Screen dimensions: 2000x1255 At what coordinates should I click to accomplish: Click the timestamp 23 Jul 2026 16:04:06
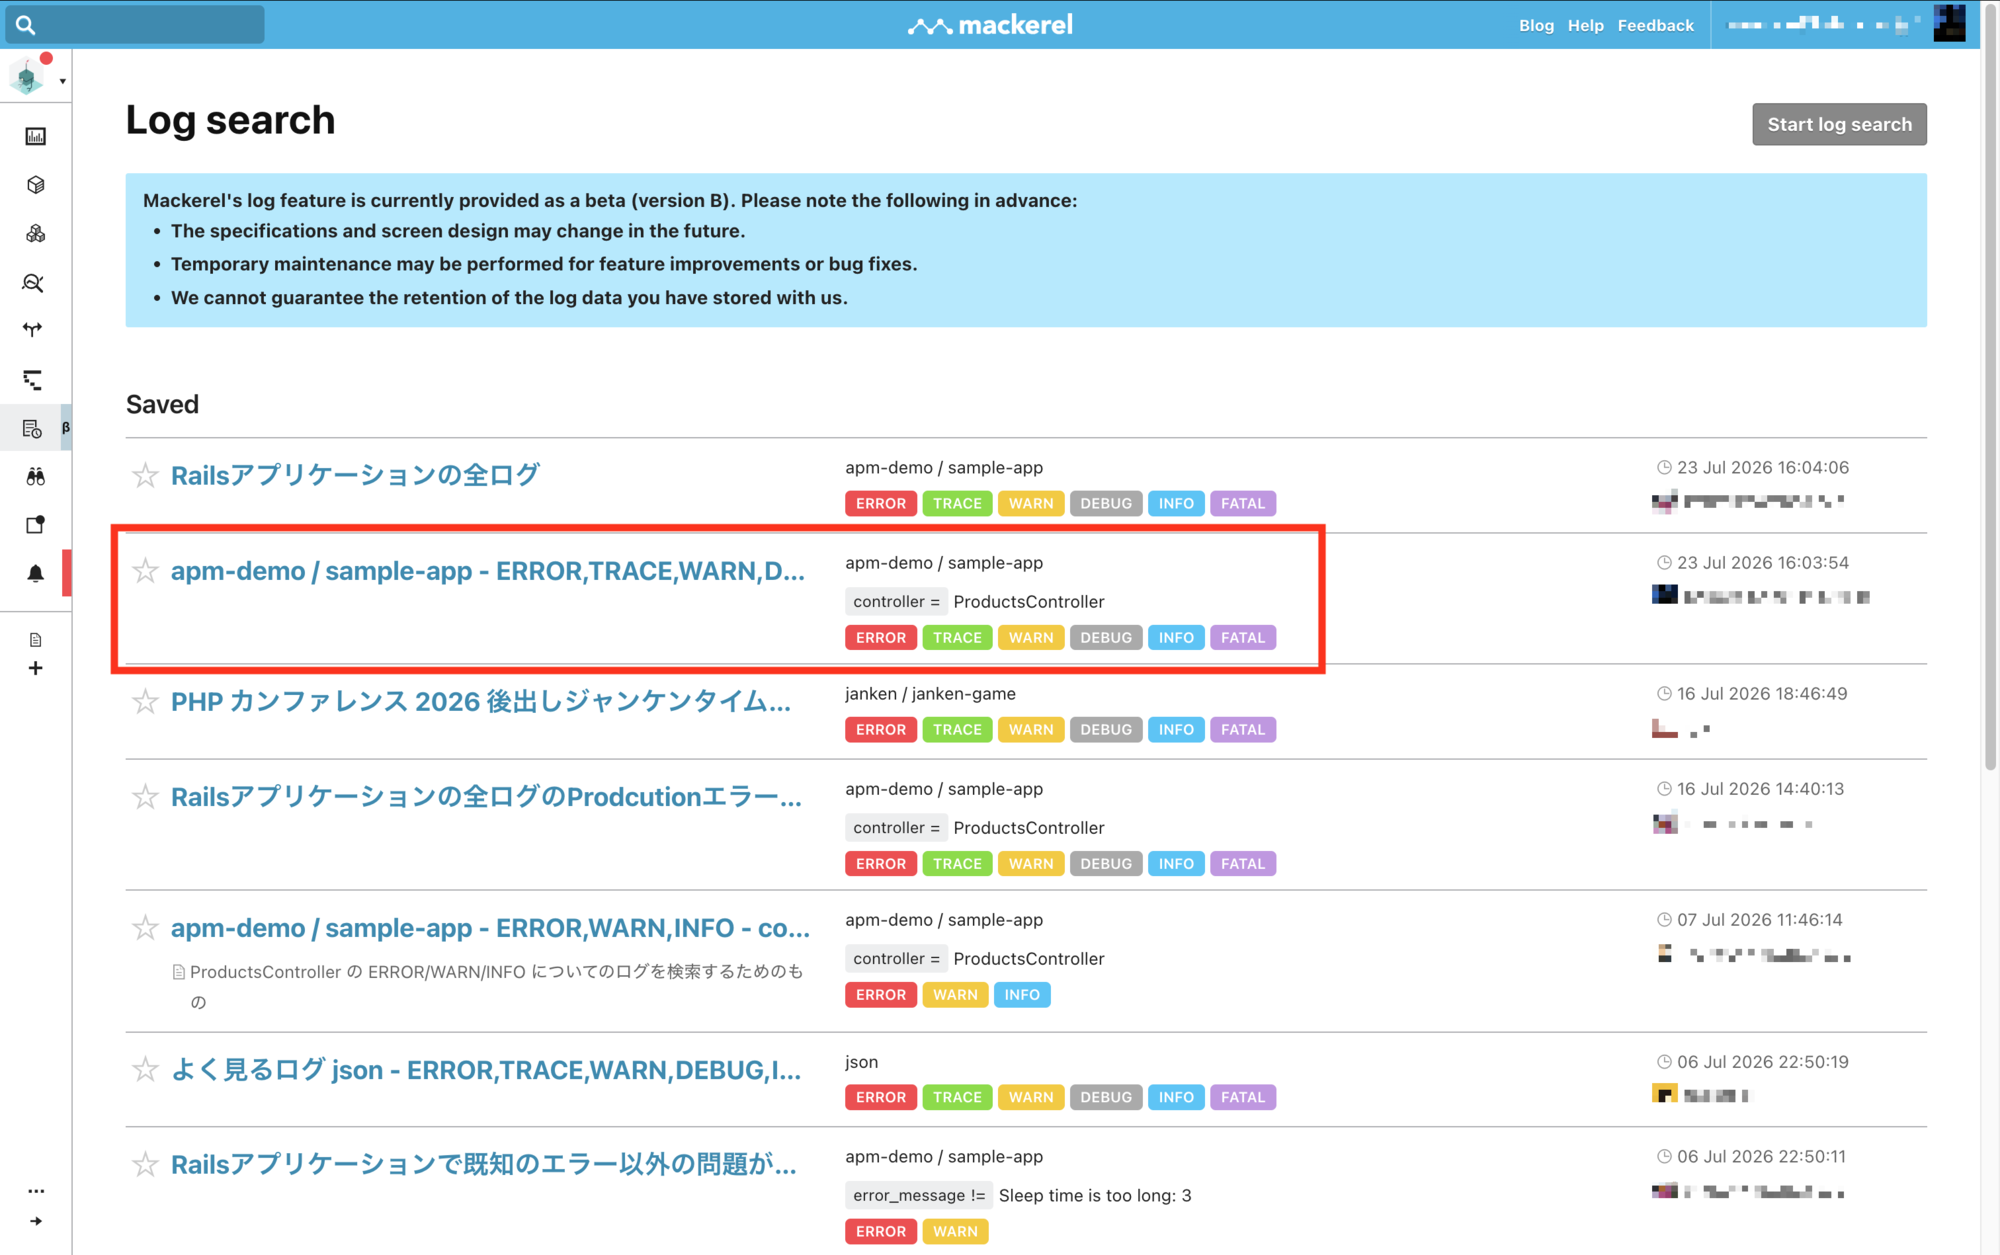(1763, 468)
